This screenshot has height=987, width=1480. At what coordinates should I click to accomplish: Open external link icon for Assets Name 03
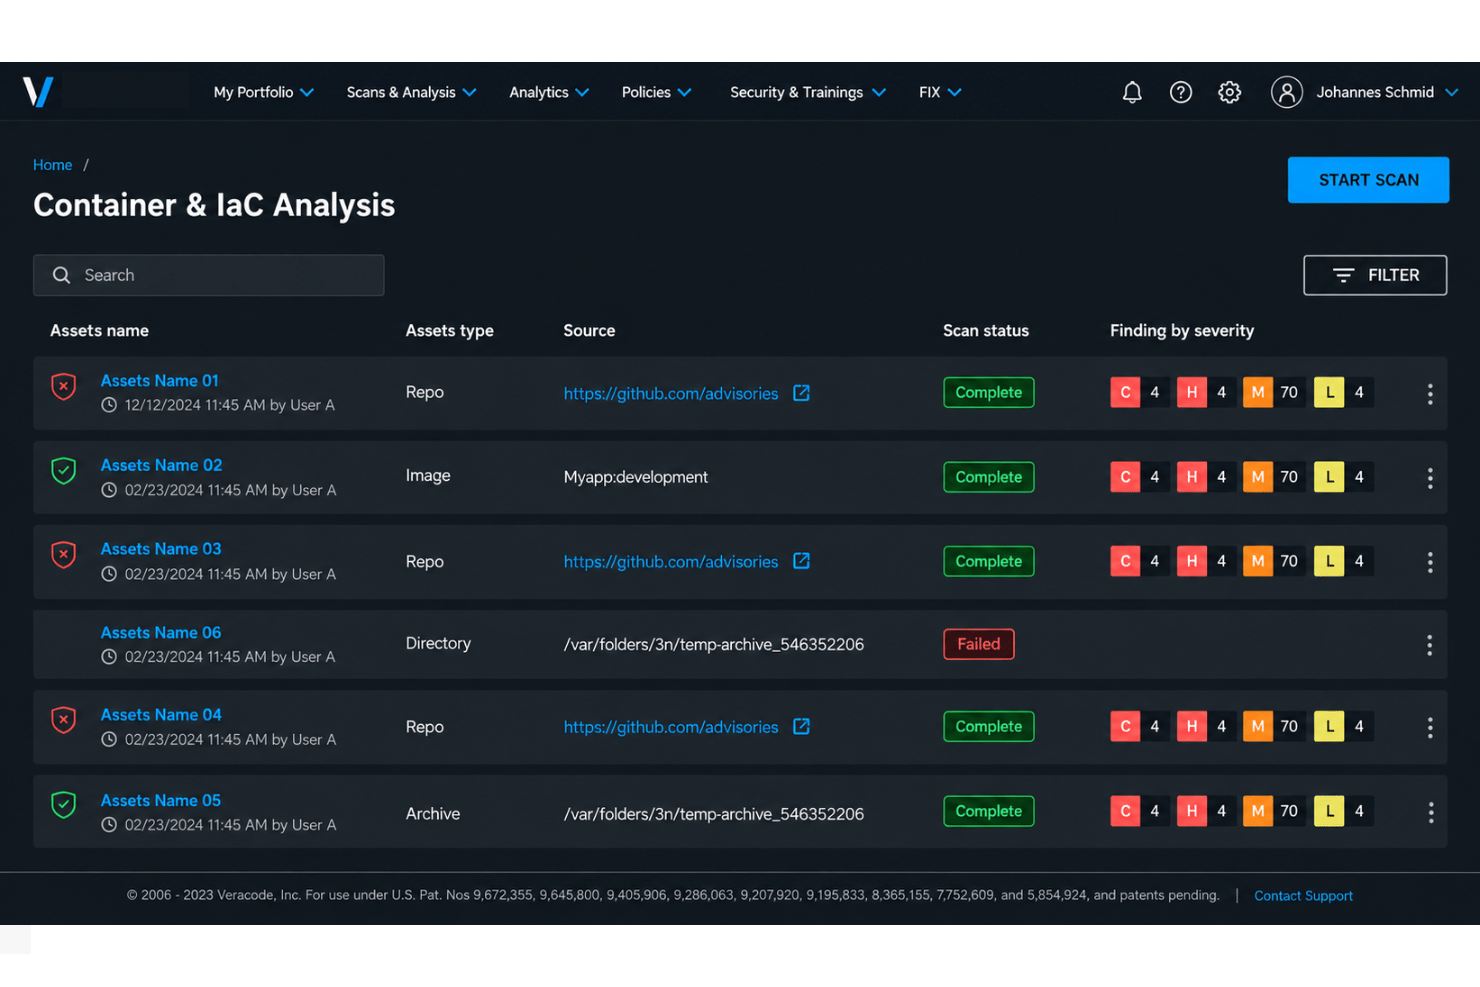pyautogui.click(x=801, y=561)
